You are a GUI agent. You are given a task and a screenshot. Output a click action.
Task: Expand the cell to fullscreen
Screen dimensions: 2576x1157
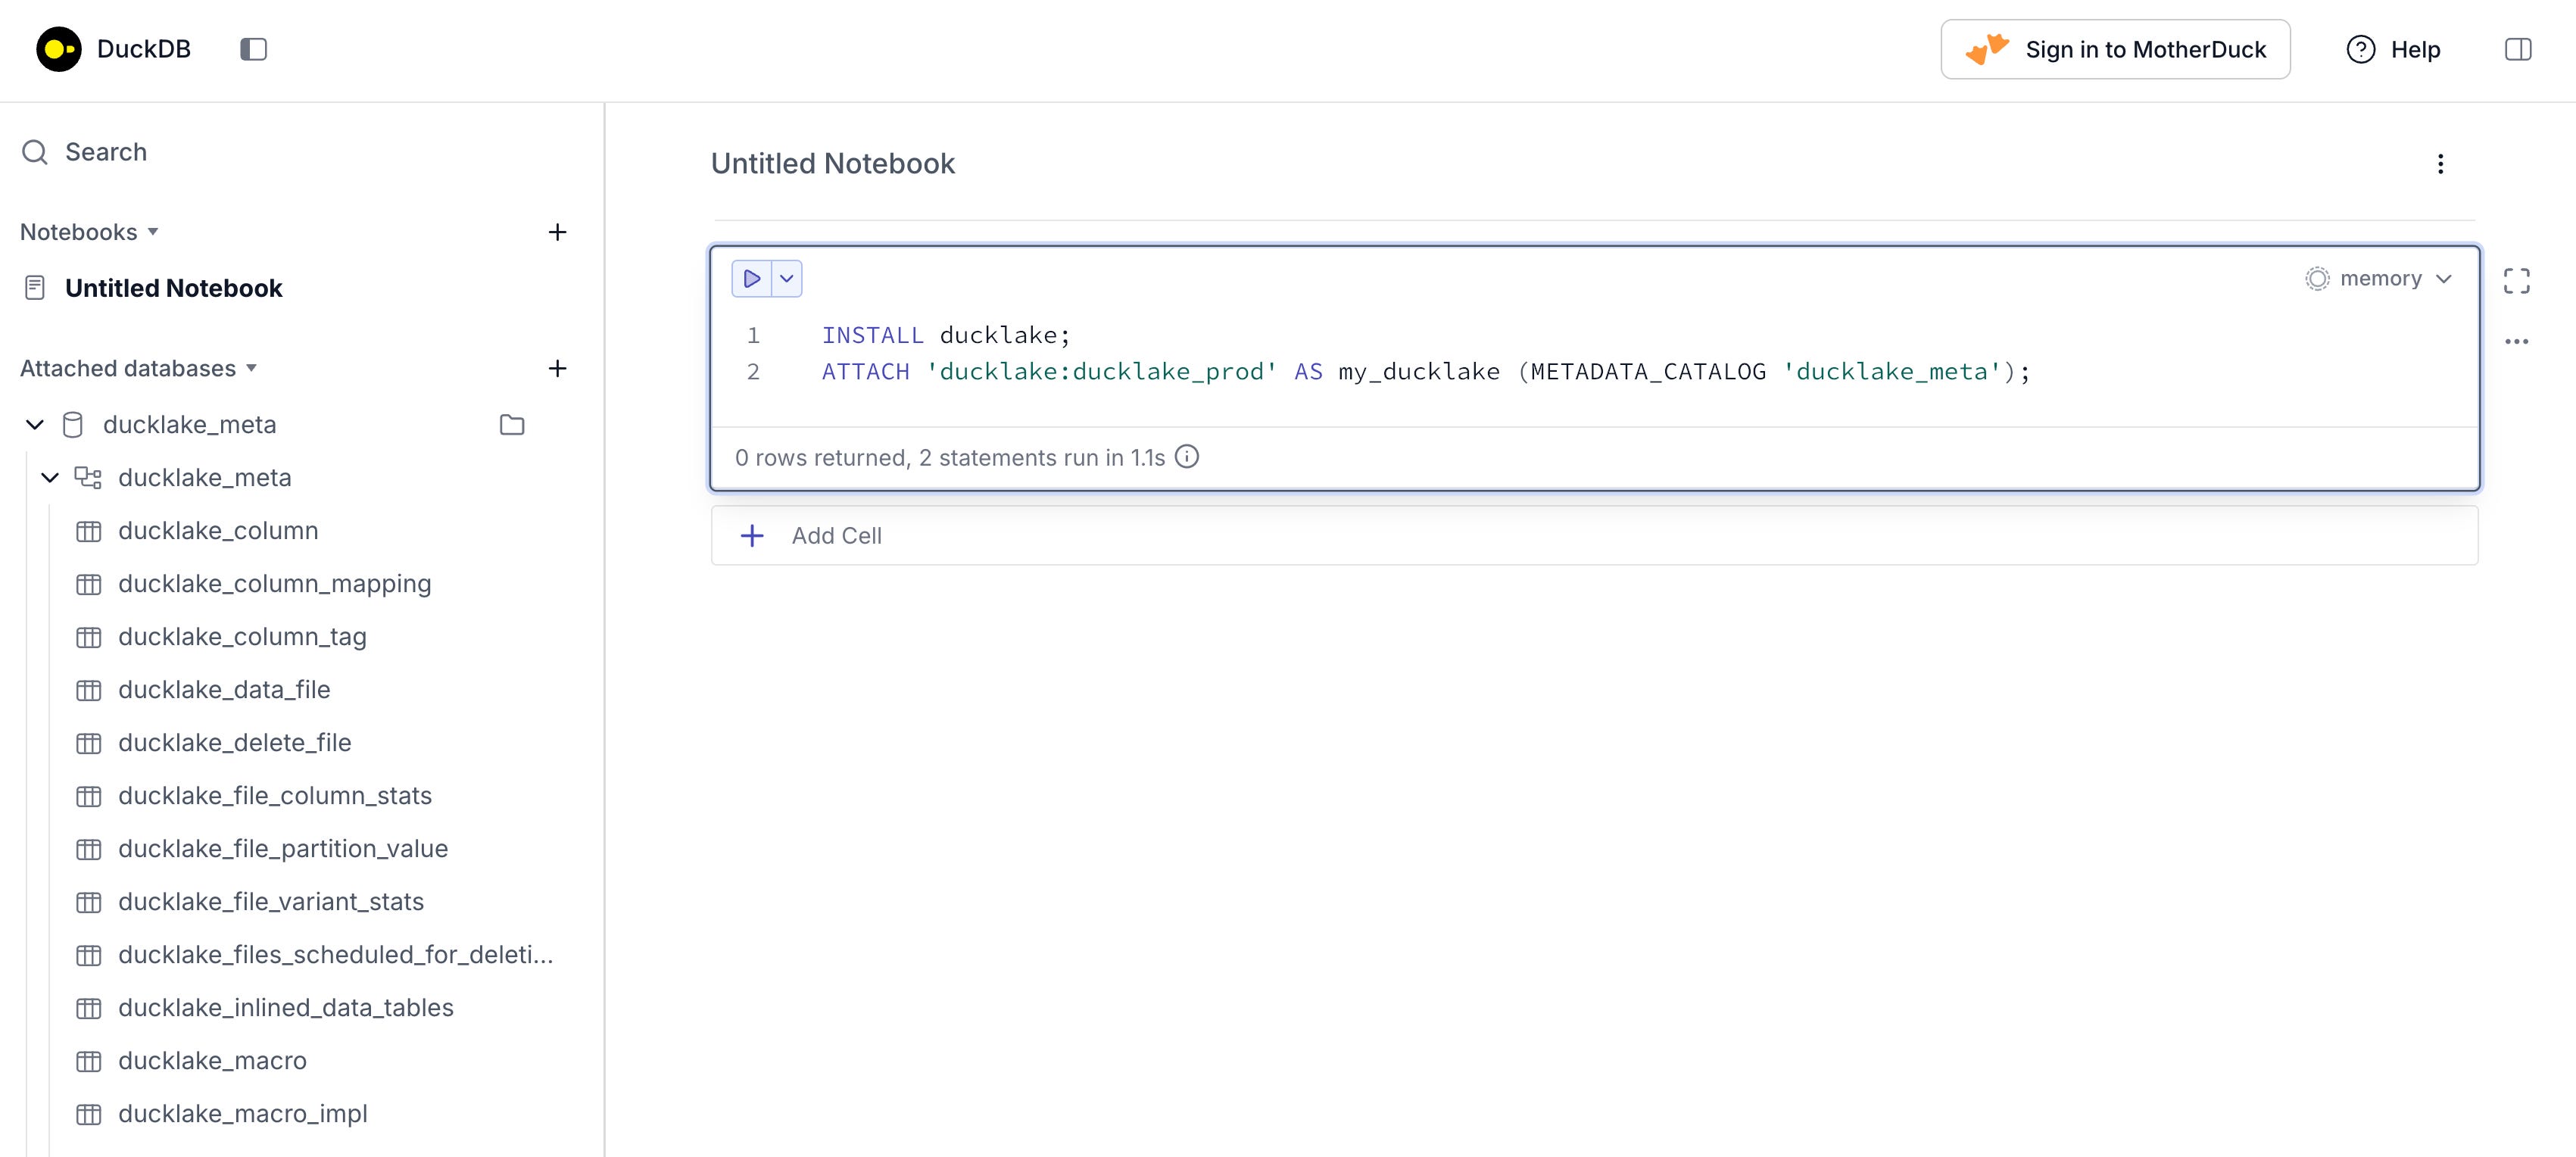pyautogui.click(x=2517, y=281)
